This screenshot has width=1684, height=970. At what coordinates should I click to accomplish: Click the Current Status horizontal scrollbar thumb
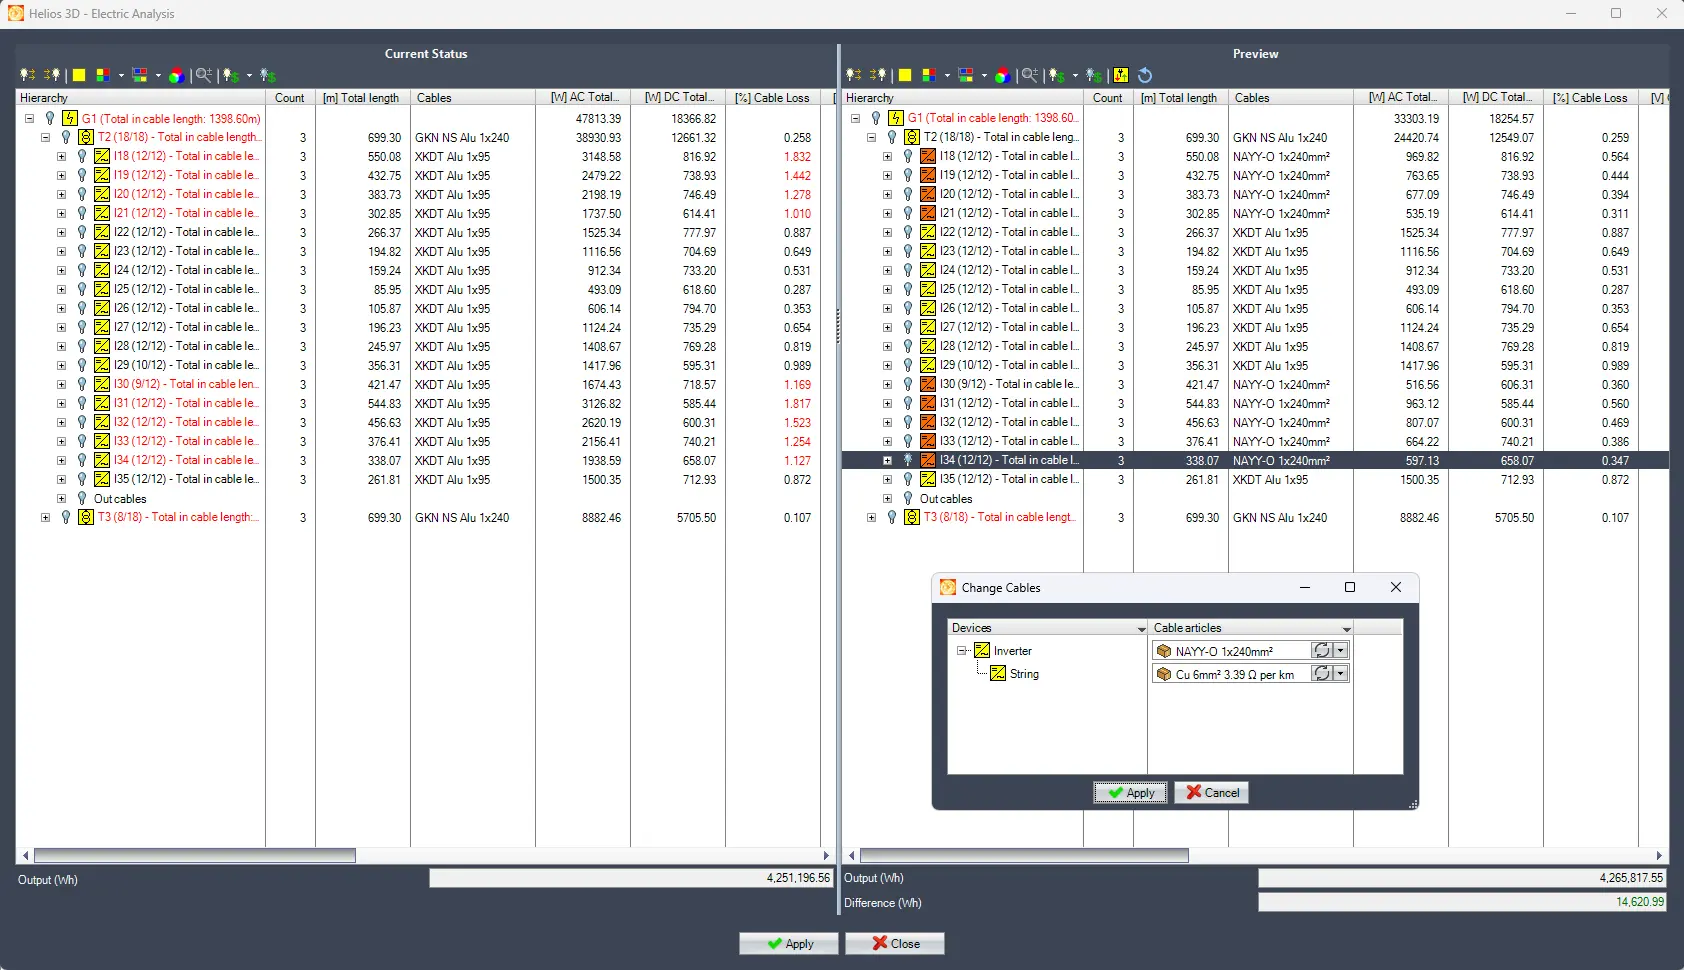[x=195, y=856]
